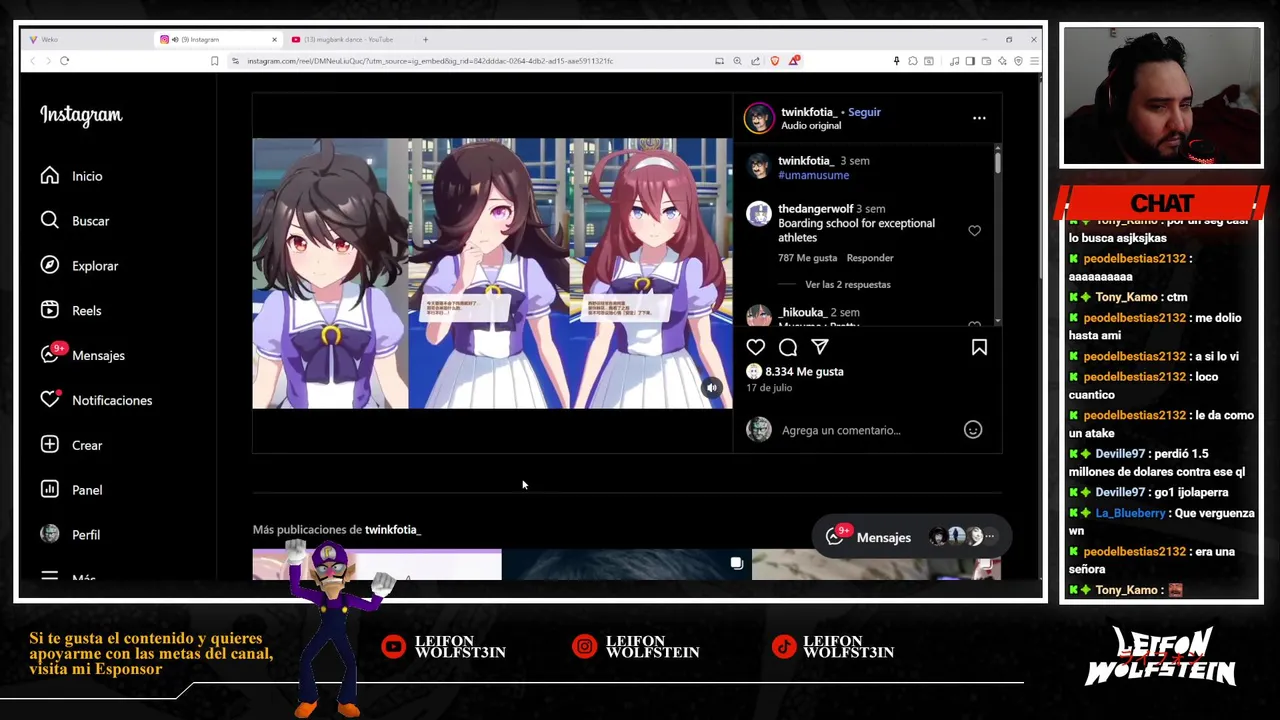Bookmark this page in address bar
This screenshot has width=1280, height=720.
(x=214, y=61)
